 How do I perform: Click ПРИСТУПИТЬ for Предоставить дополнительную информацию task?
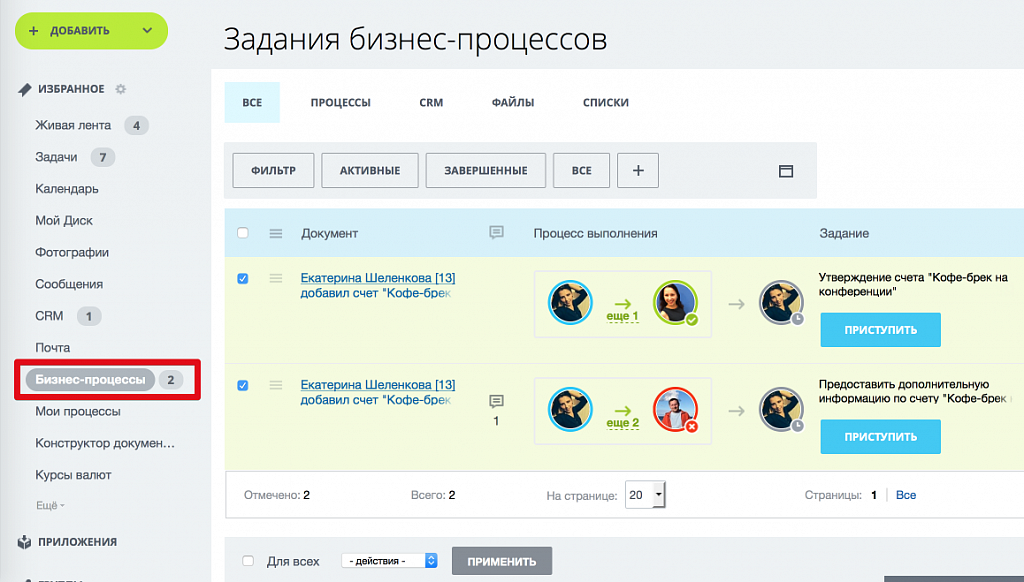click(880, 437)
